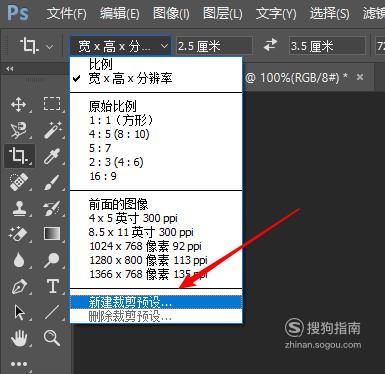Choose 16 : 9 ratio preset
Screen dimensions: 385x374
[156, 176]
